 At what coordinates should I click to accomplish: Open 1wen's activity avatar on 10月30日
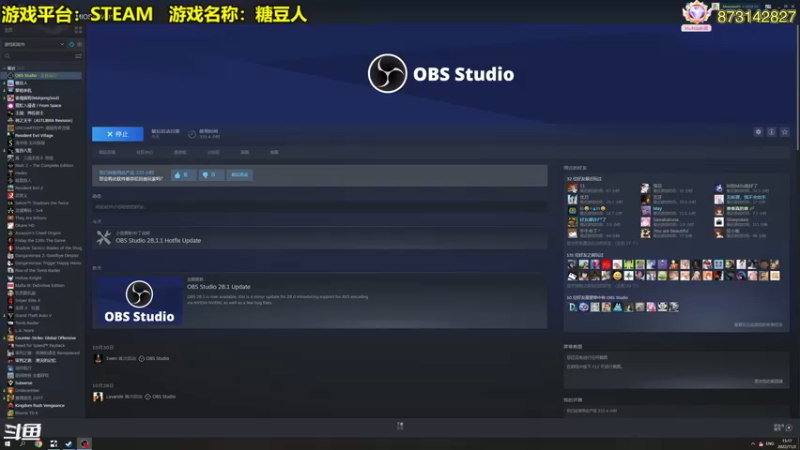98,359
